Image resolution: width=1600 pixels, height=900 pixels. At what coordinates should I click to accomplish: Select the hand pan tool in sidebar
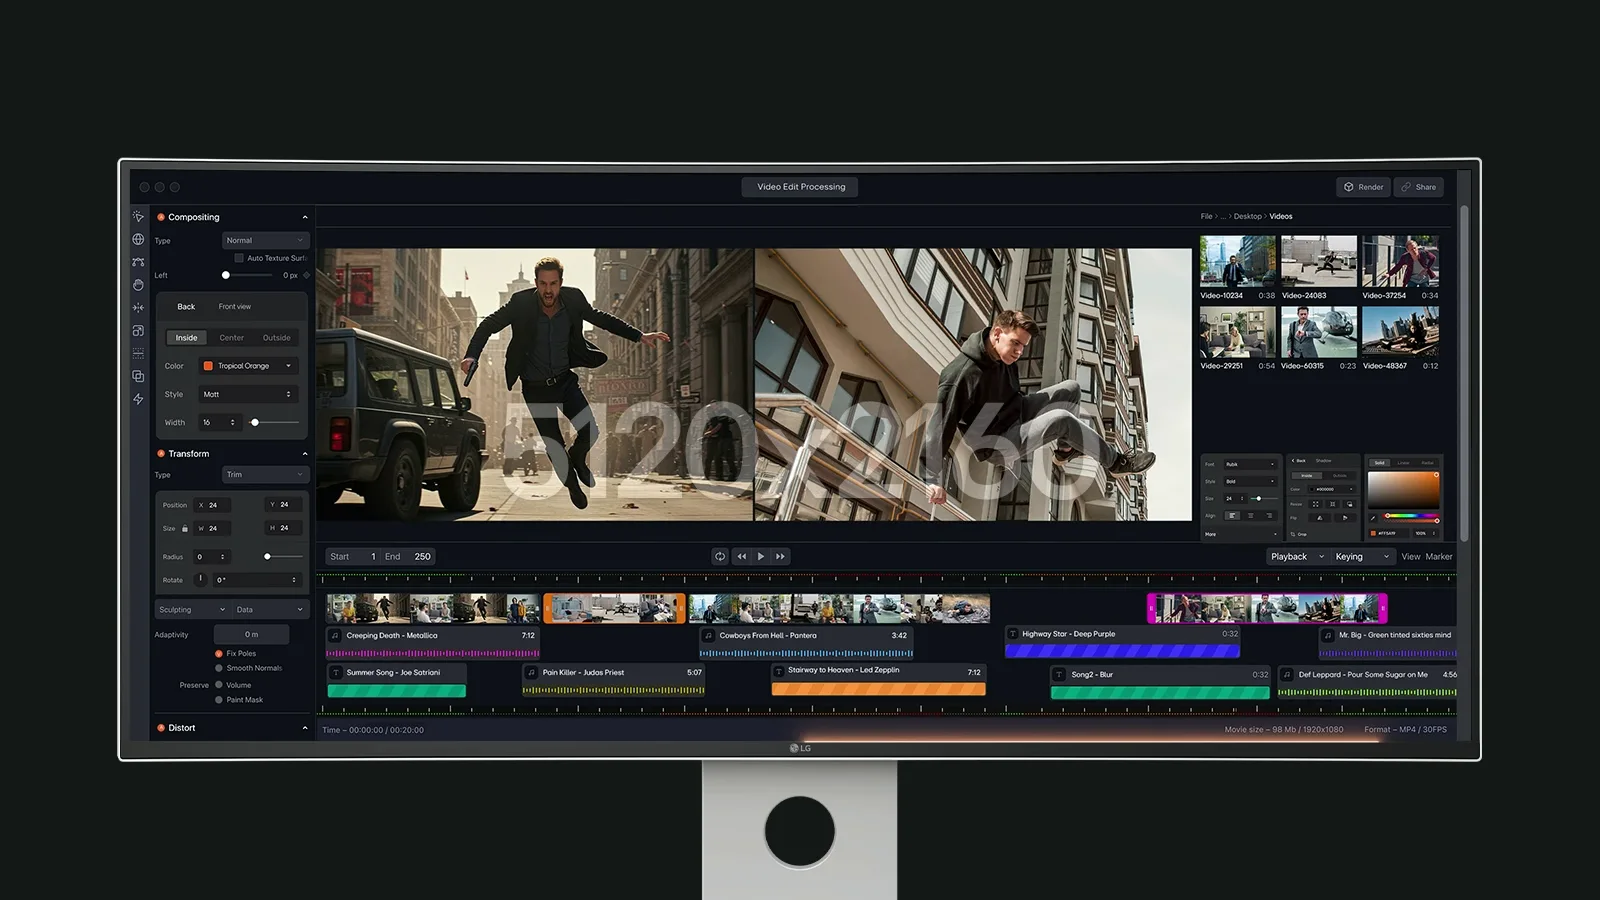click(x=138, y=285)
